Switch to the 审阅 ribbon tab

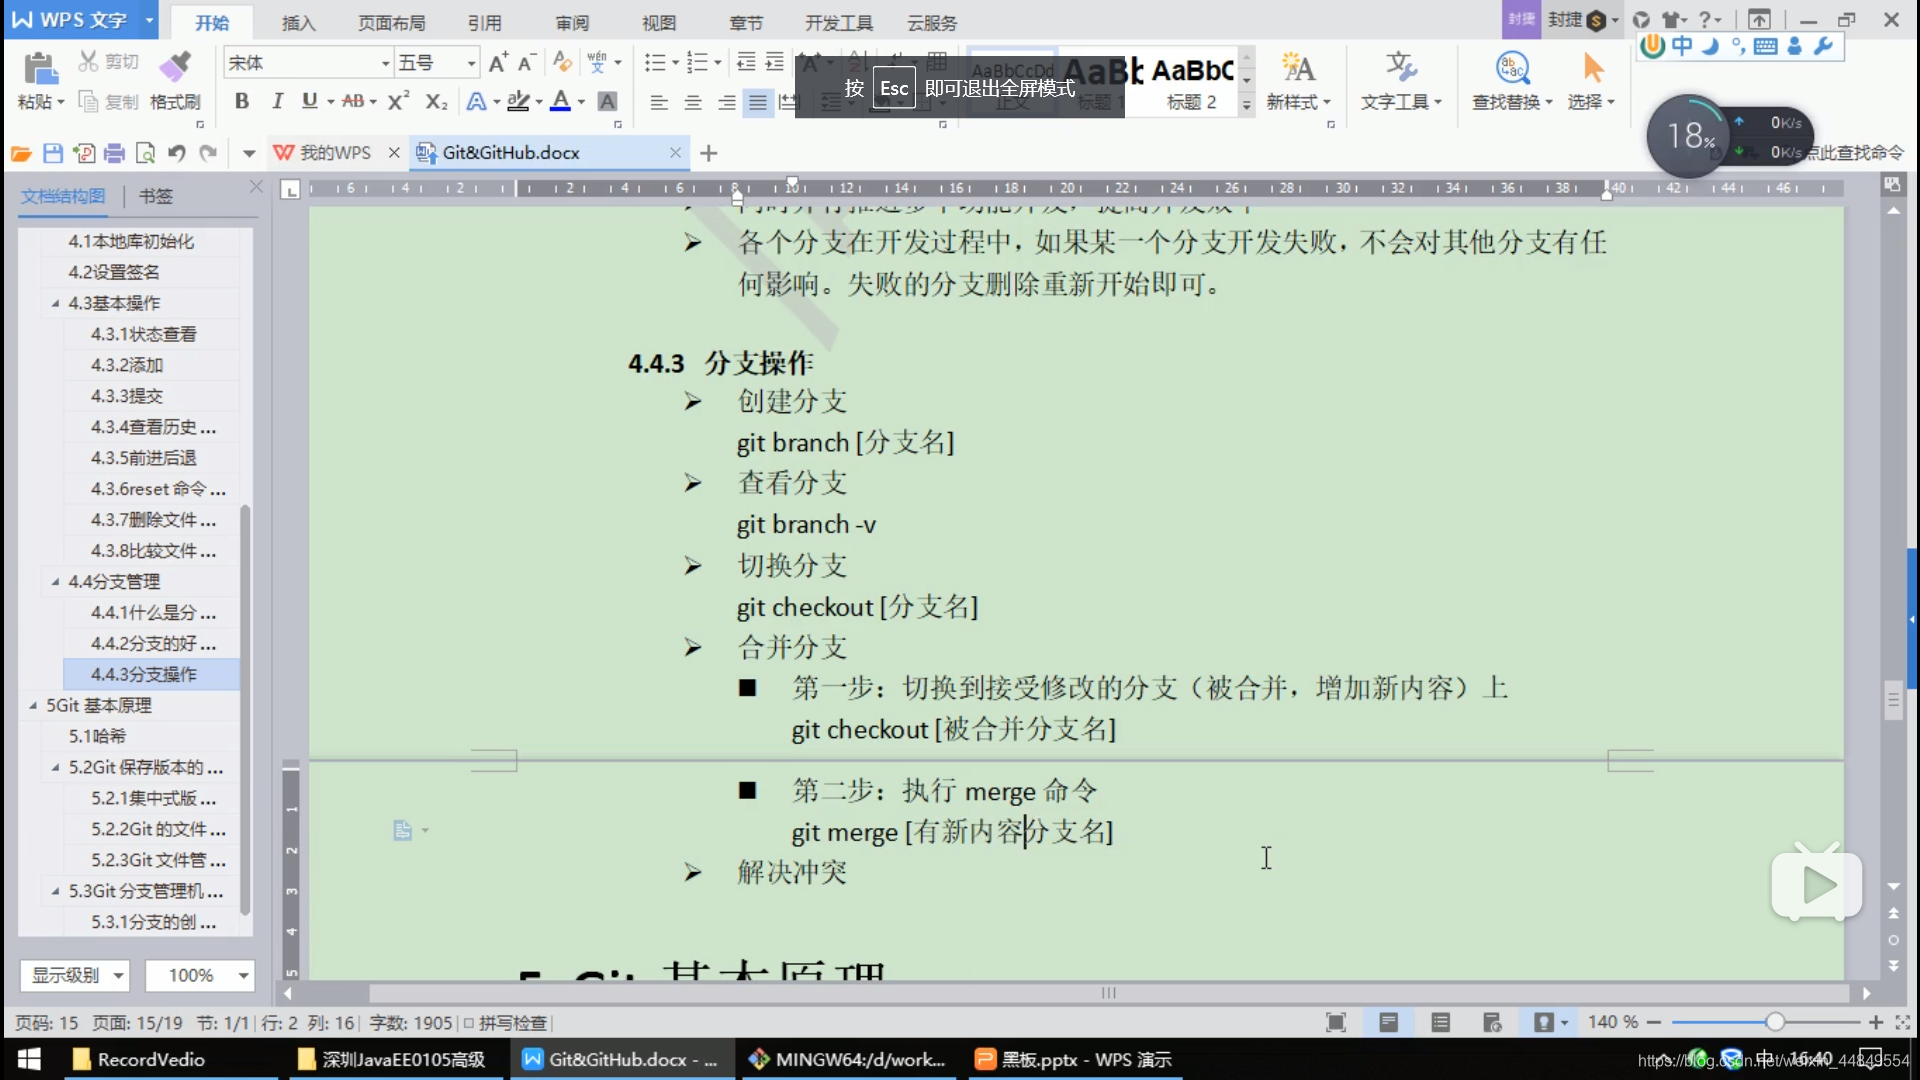pyautogui.click(x=572, y=22)
